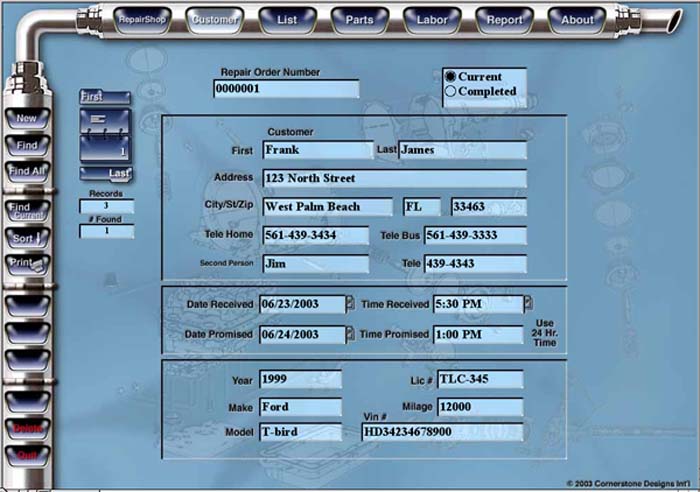Click the Find All sidebar button
This screenshot has width=700, height=492.
(26, 171)
